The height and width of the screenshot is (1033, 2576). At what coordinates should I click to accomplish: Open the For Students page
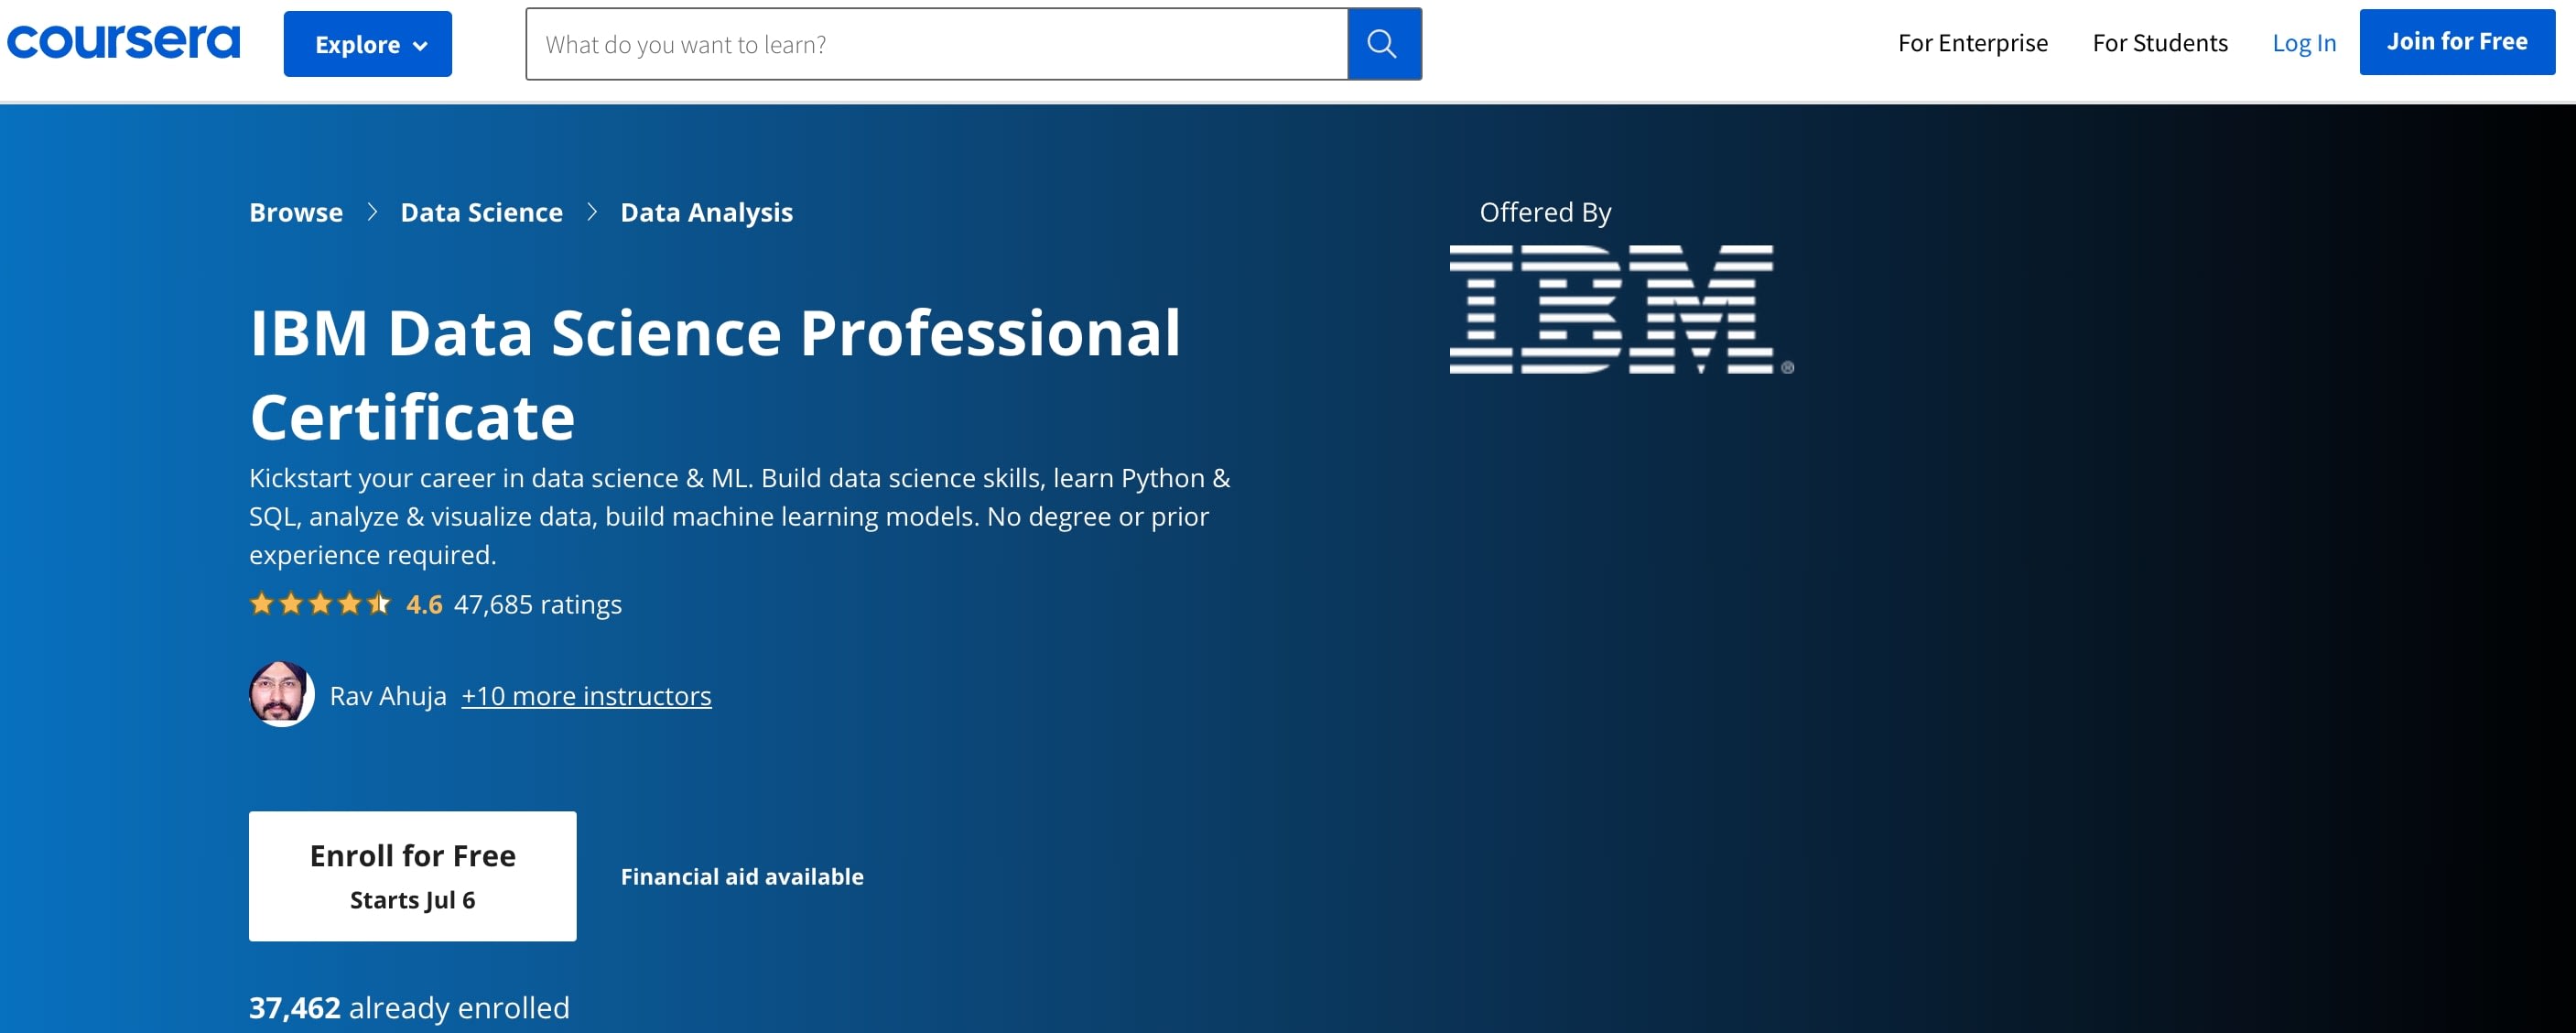coord(2160,43)
